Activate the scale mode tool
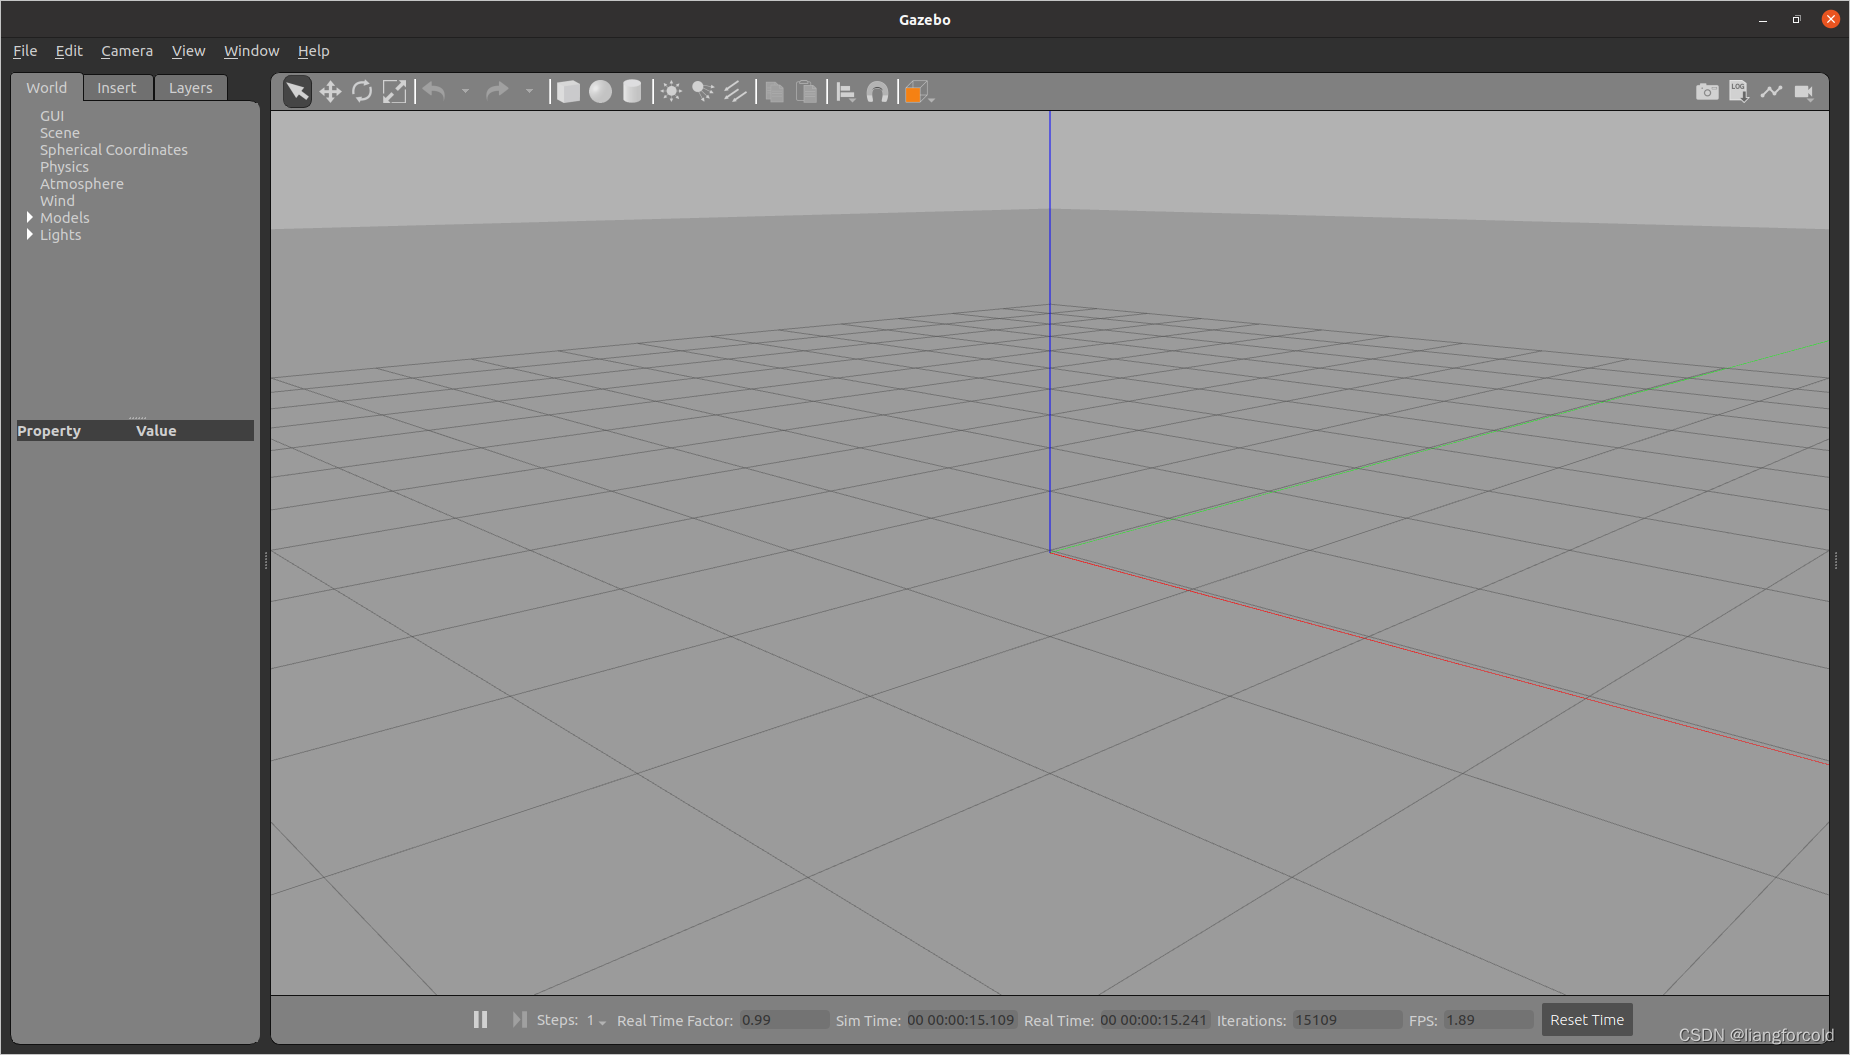 (395, 92)
